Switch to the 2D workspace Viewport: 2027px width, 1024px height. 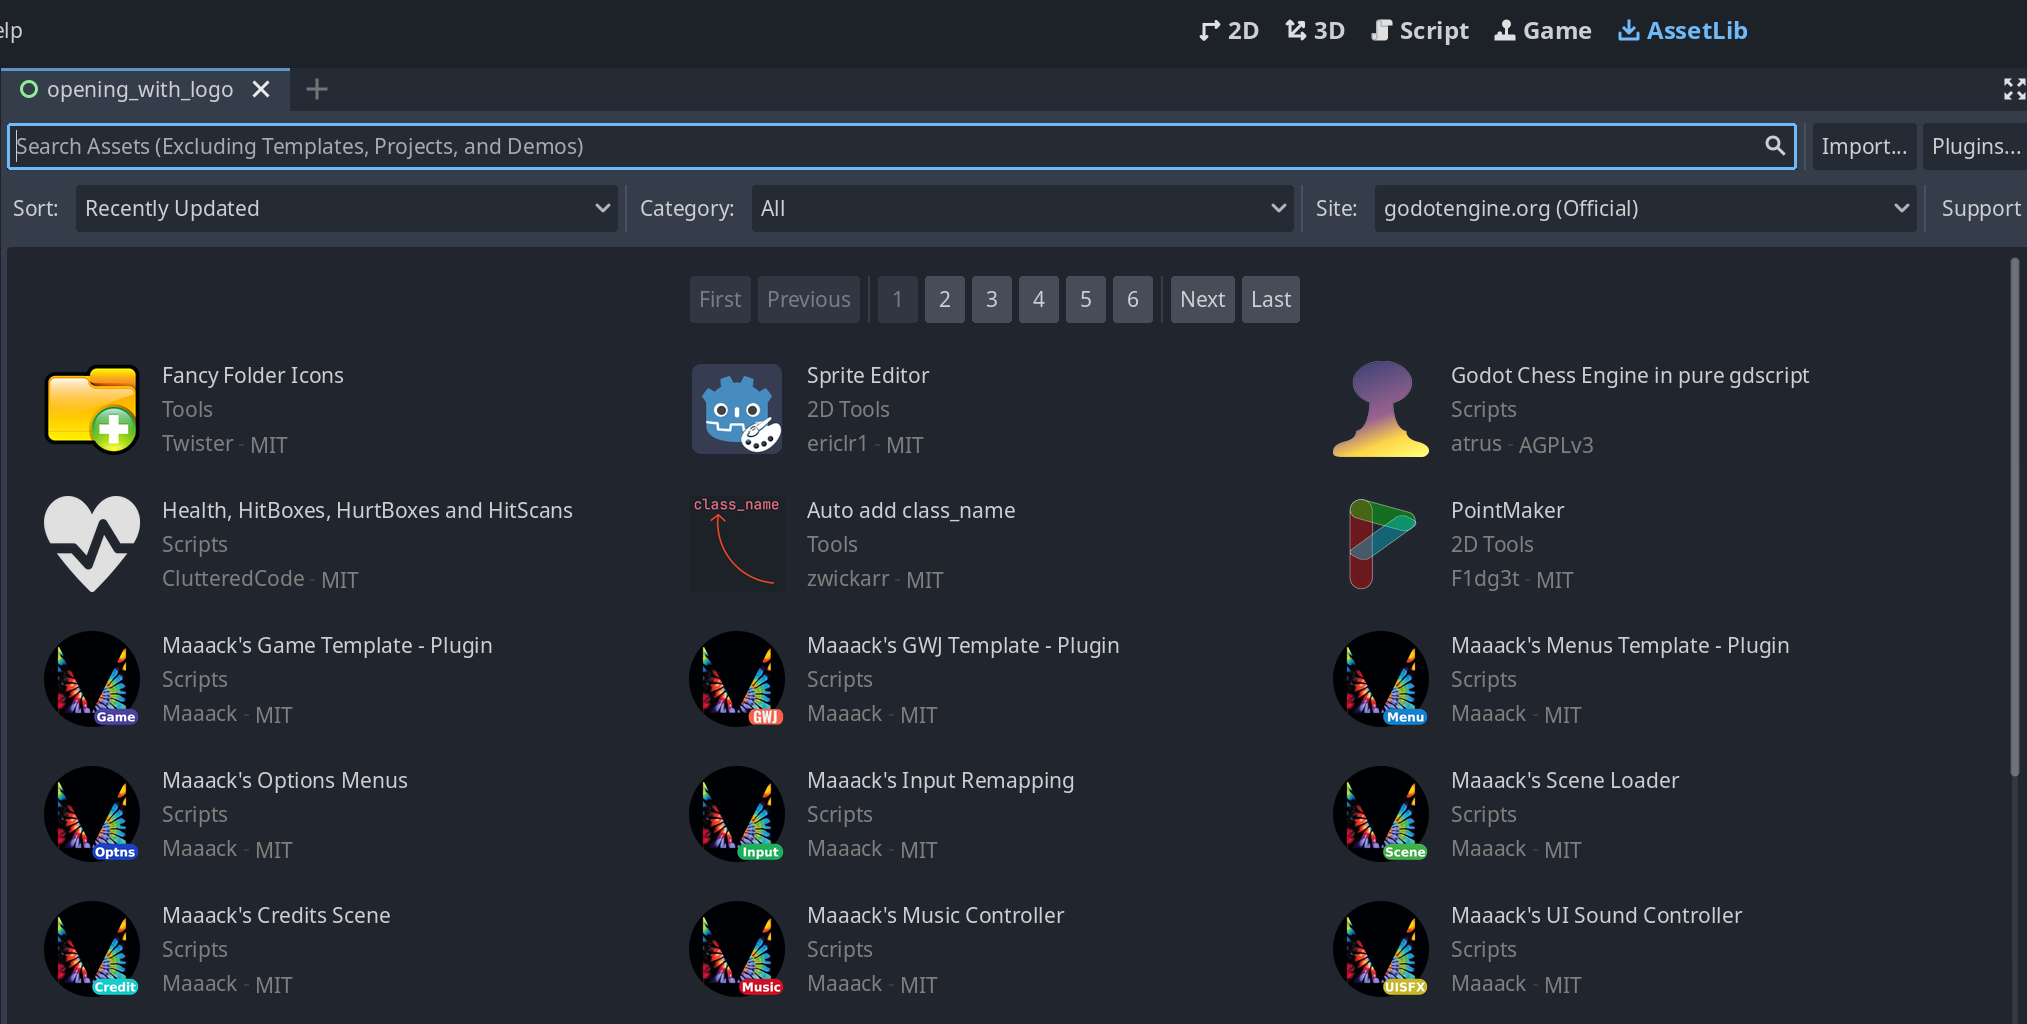point(1229,31)
